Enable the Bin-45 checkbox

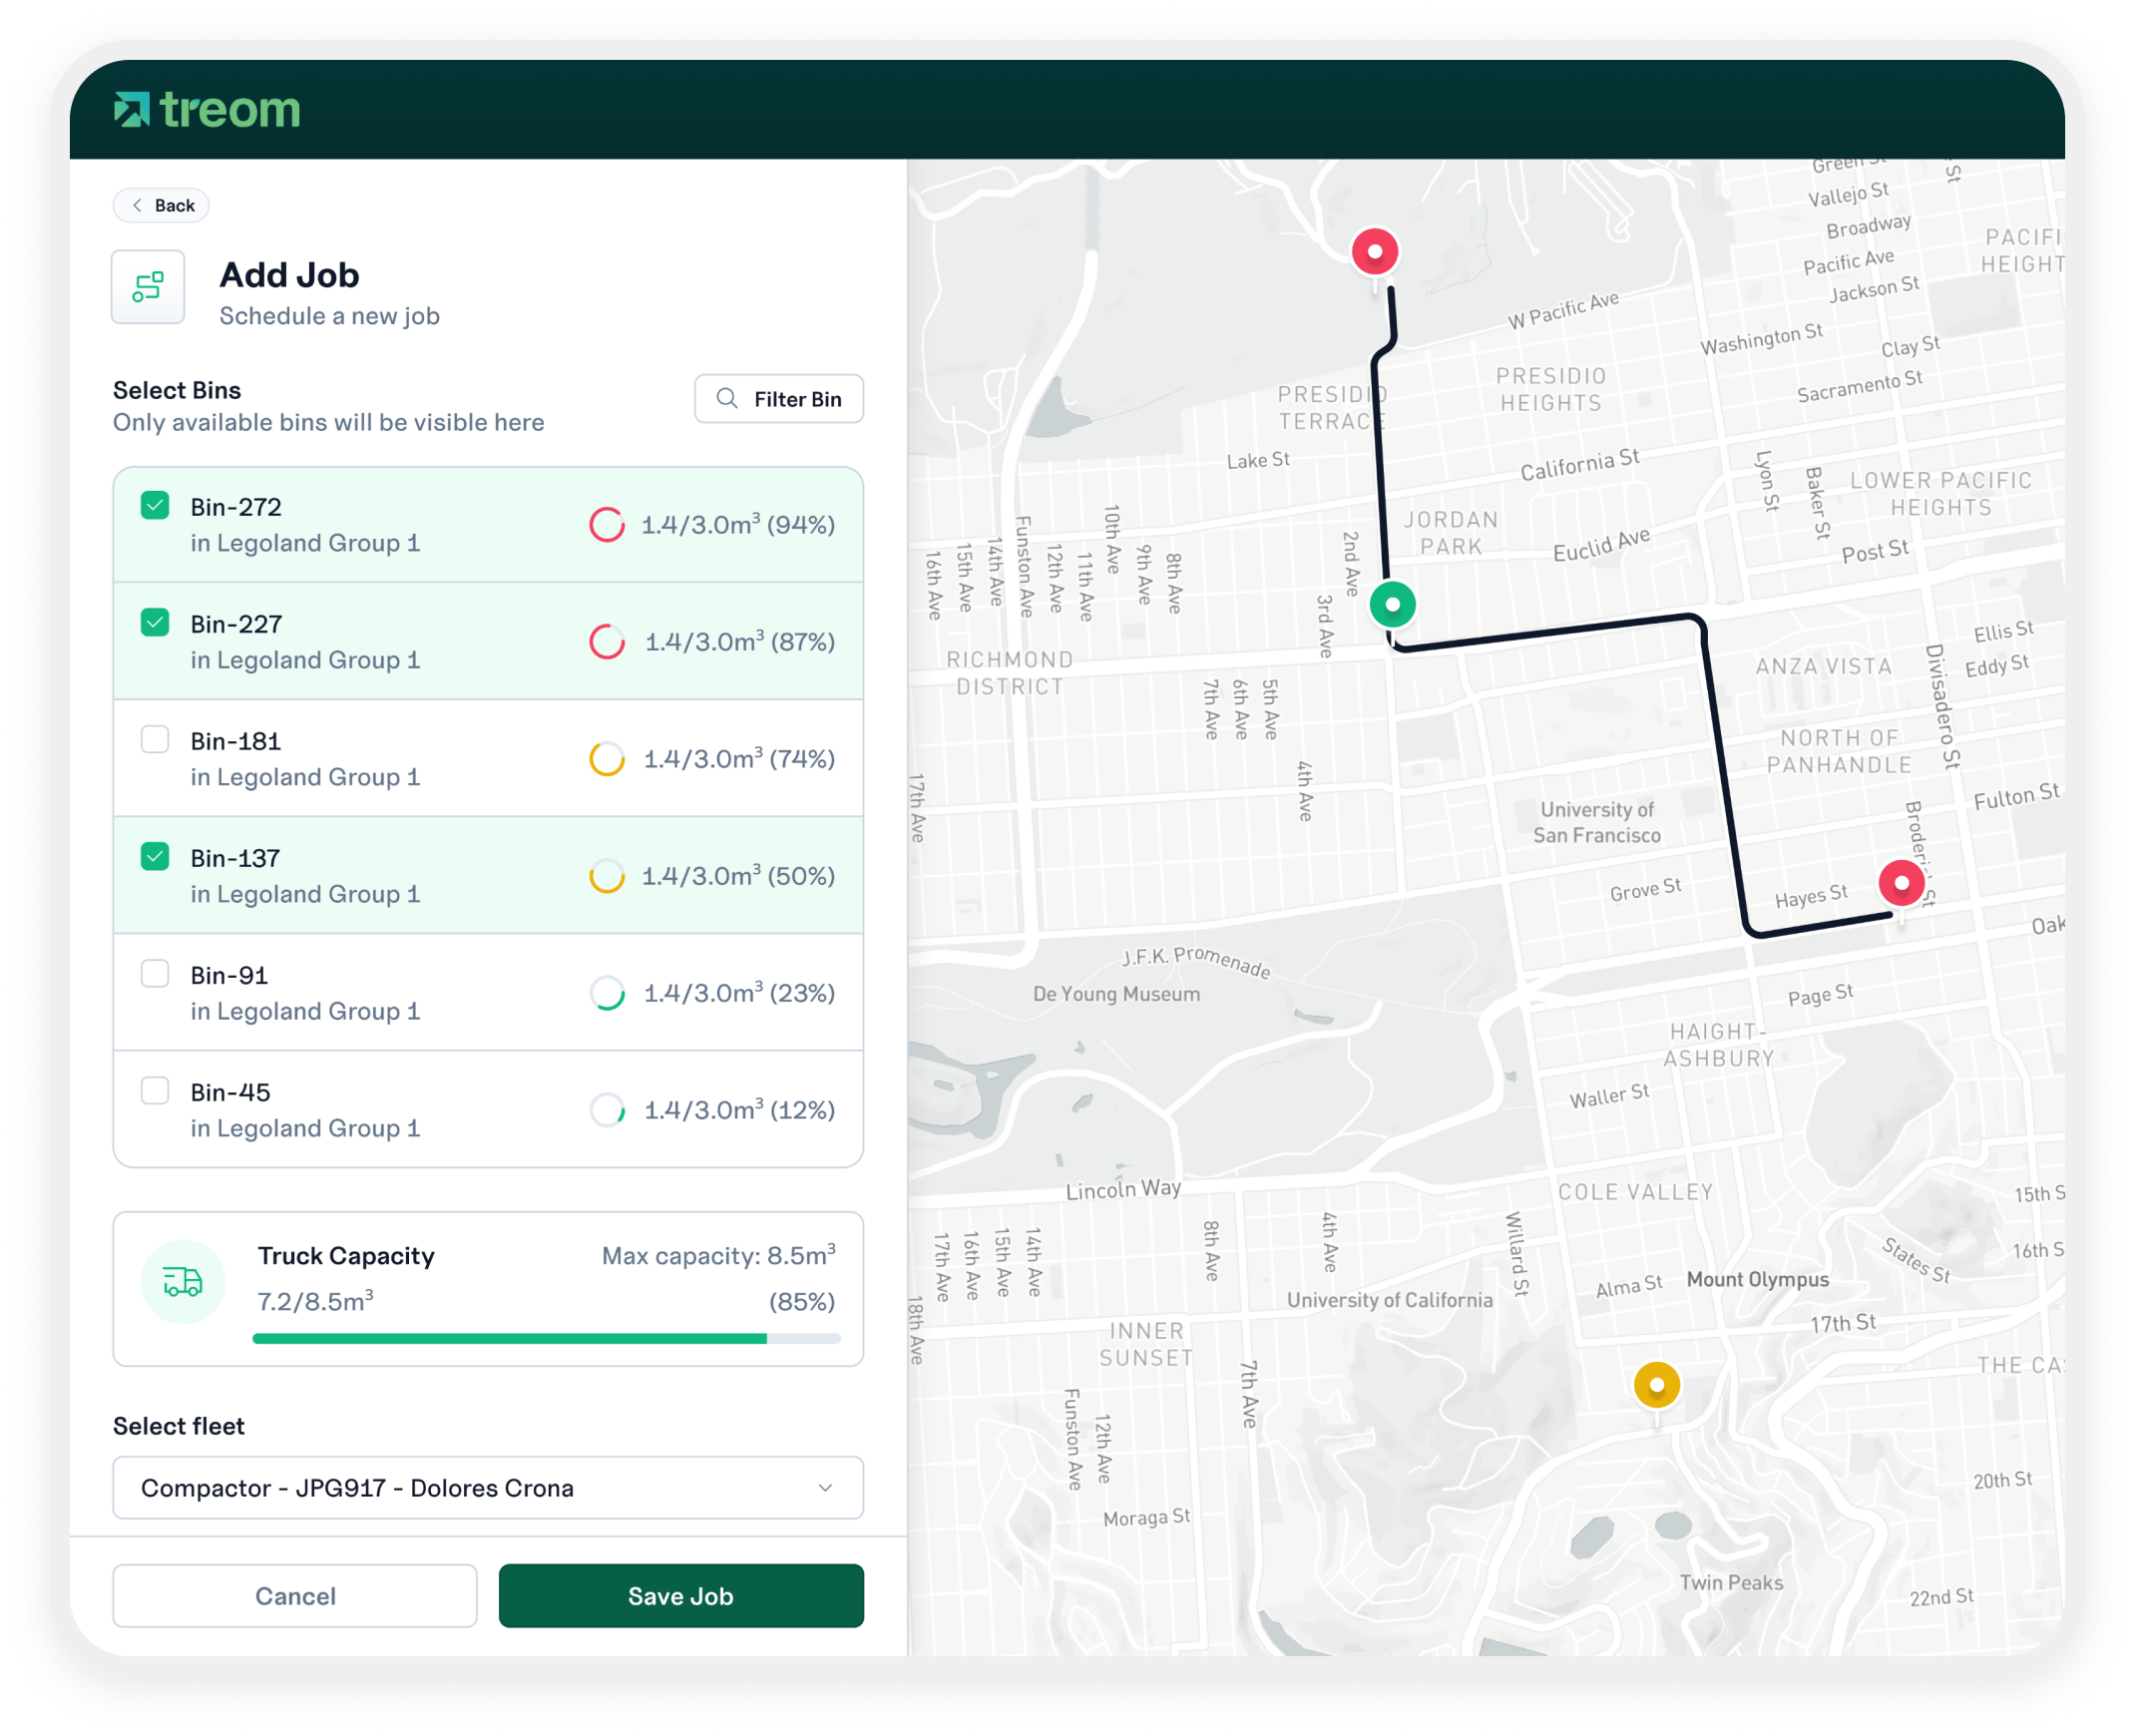[x=155, y=1090]
